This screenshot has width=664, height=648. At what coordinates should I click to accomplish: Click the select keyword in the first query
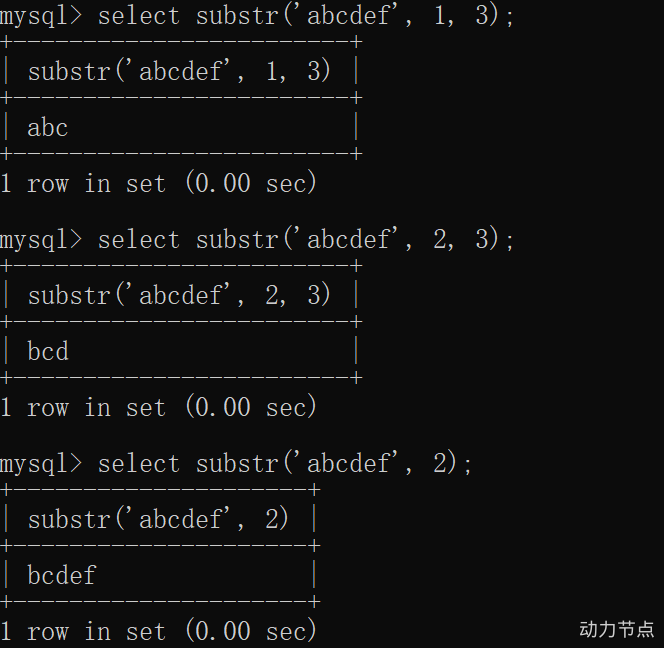tap(139, 17)
